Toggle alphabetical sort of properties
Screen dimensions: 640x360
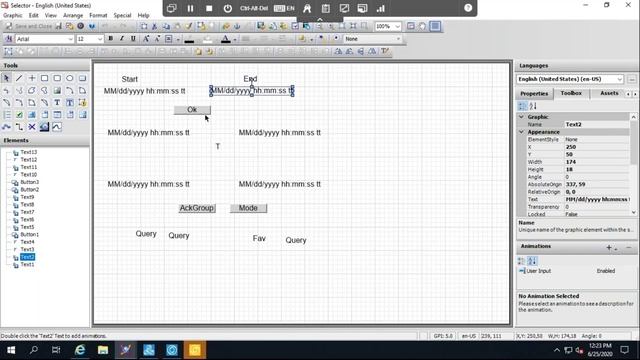[x=533, y=106]
